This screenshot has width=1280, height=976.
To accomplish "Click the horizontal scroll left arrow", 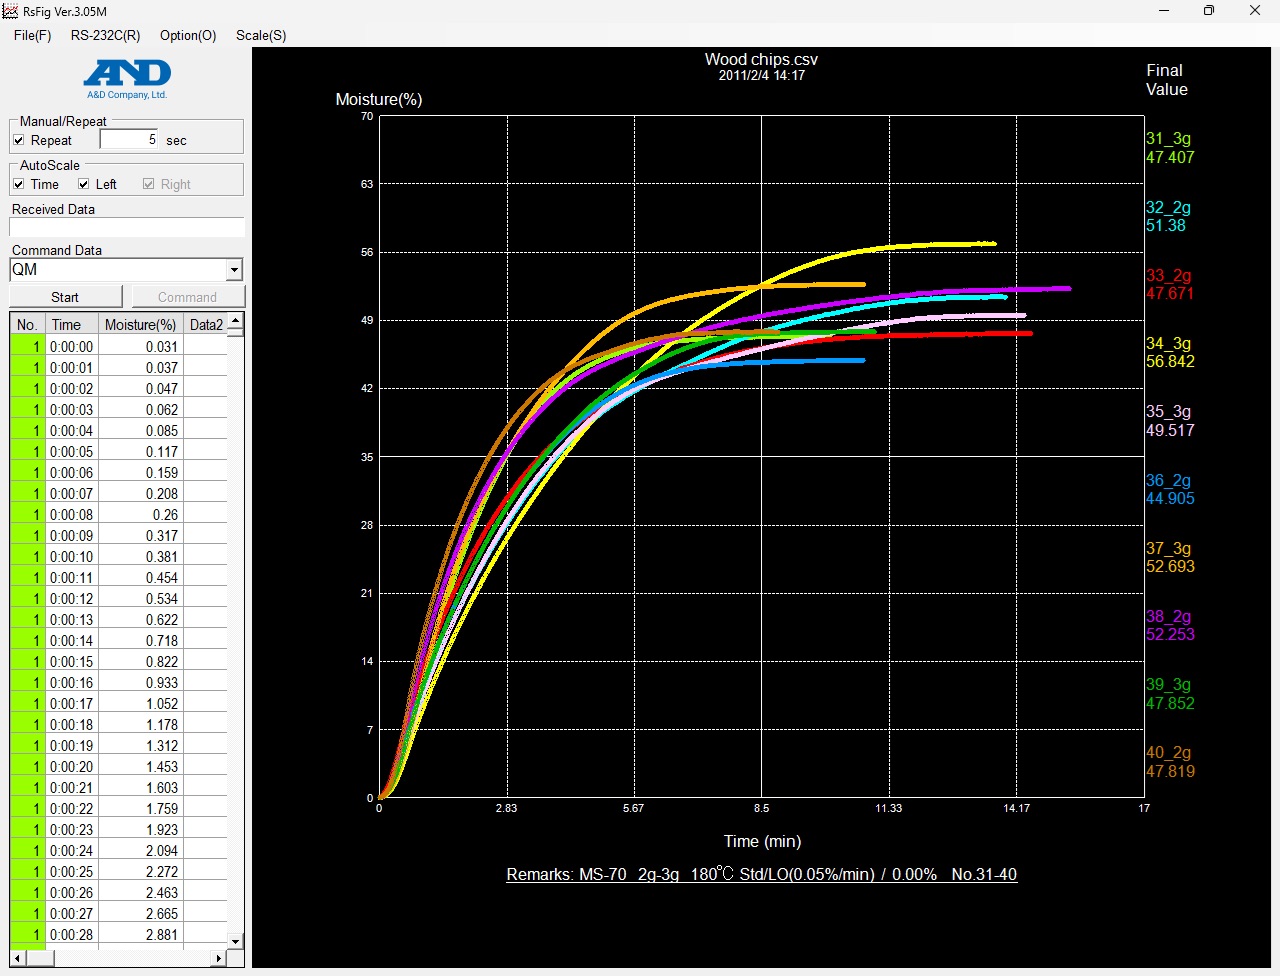I will [17, 958].
